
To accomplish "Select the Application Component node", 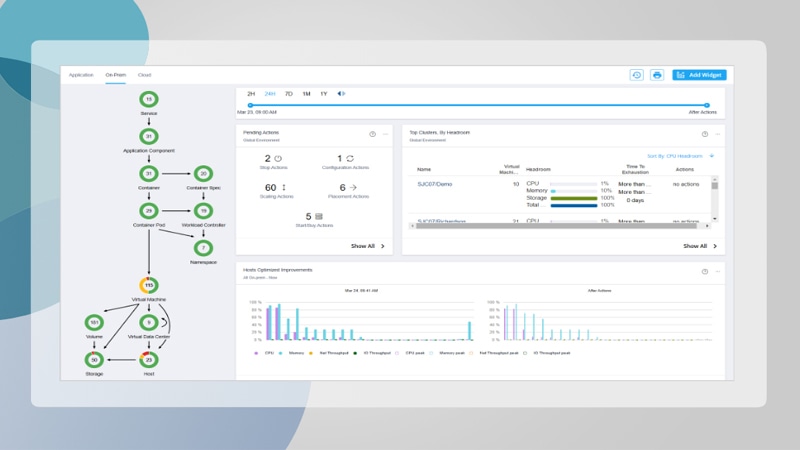I will coord(148,136).
